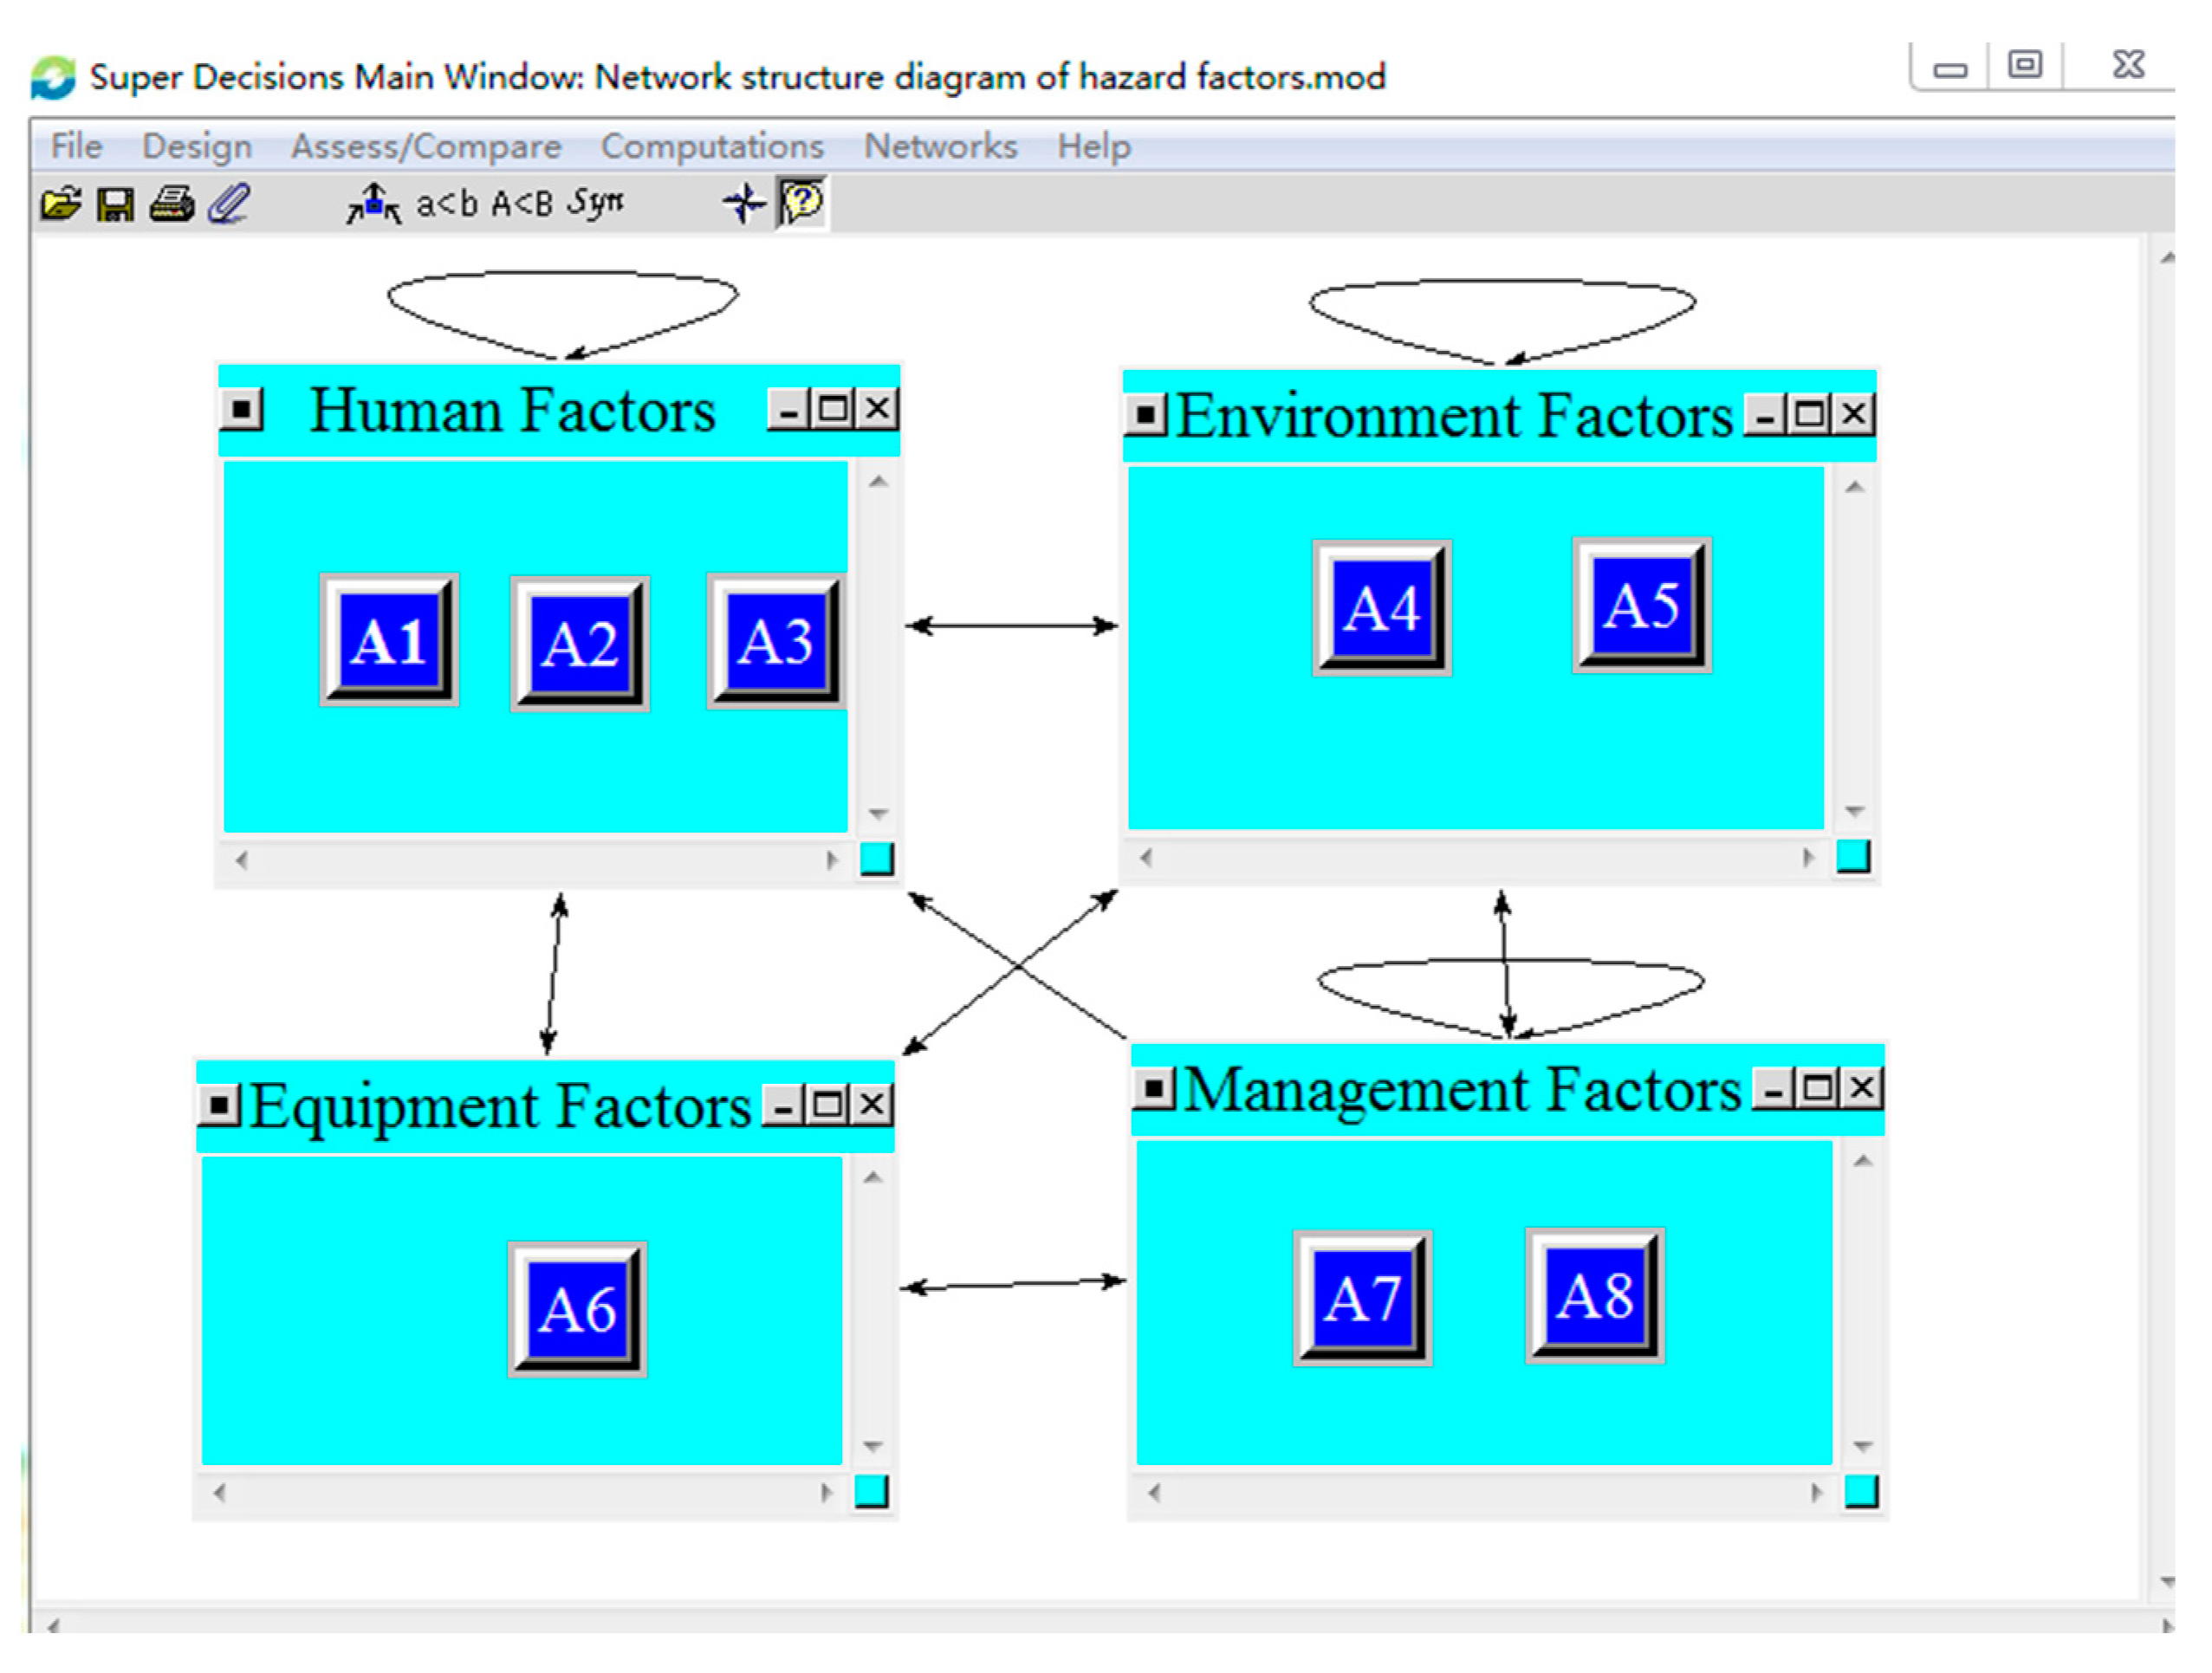Click the A<B cluster comparison icon
The width and height of the screenshot is (2212, 1673).
coord(521,204)
